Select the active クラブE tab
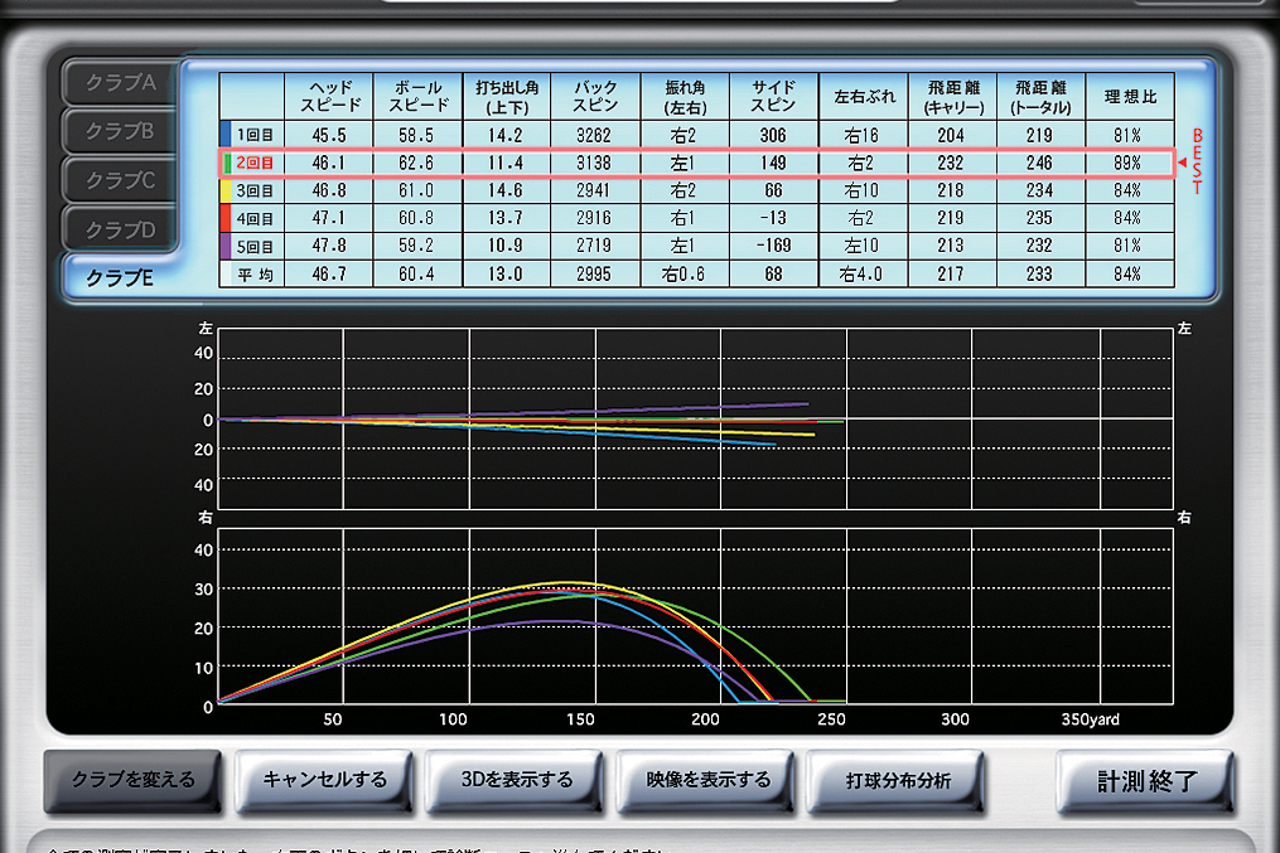This screenshot has width=1280, height=853. click(119, 278)
